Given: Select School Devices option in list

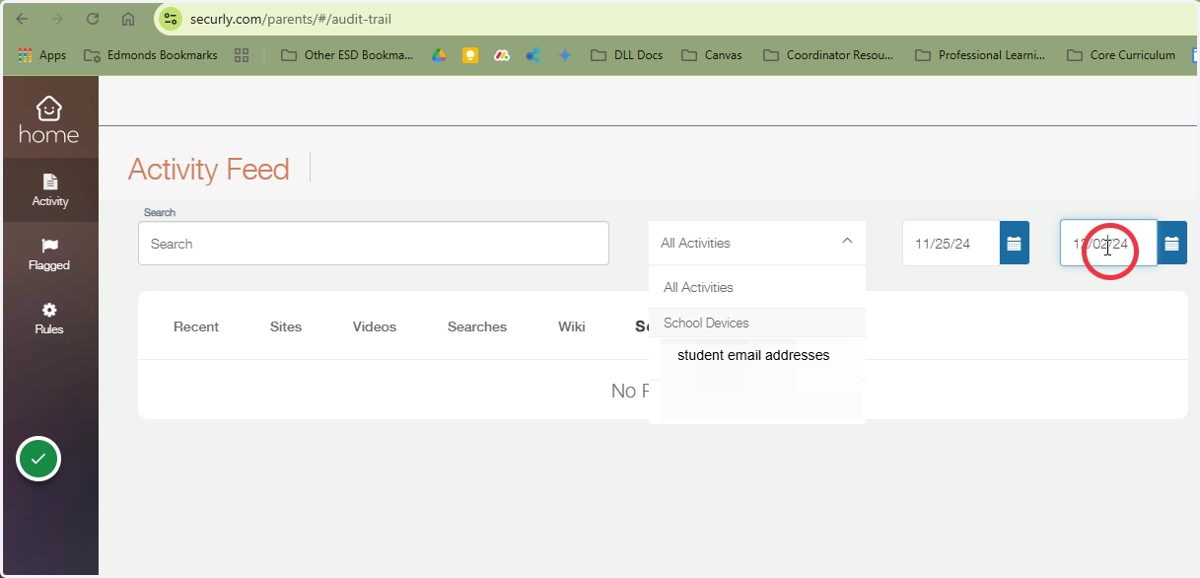Looking at the screenshot, I should click(757, 323).
